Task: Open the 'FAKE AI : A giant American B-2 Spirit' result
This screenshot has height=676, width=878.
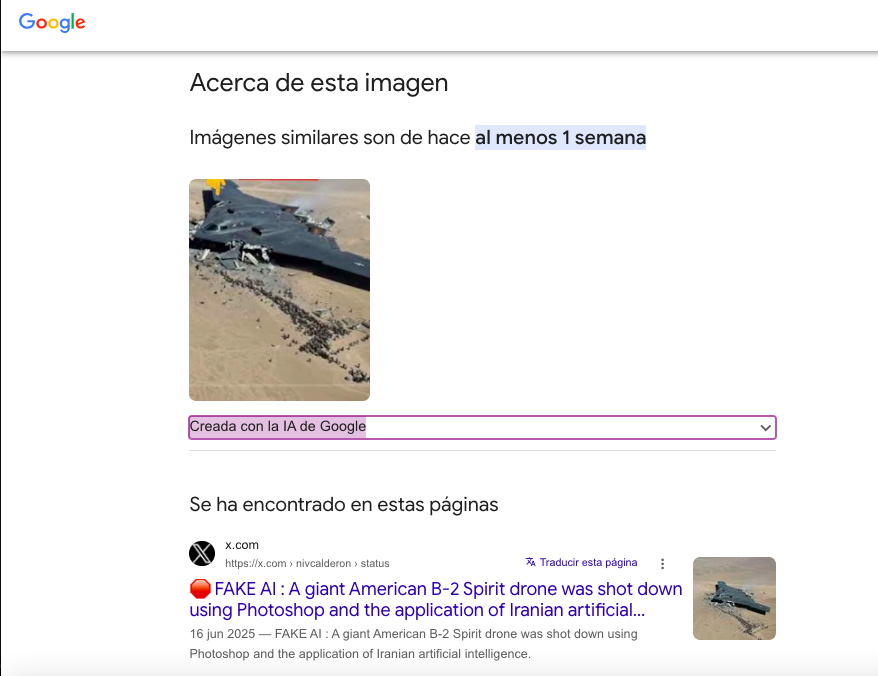Action: pyautogui.click(x=436, y=599)
